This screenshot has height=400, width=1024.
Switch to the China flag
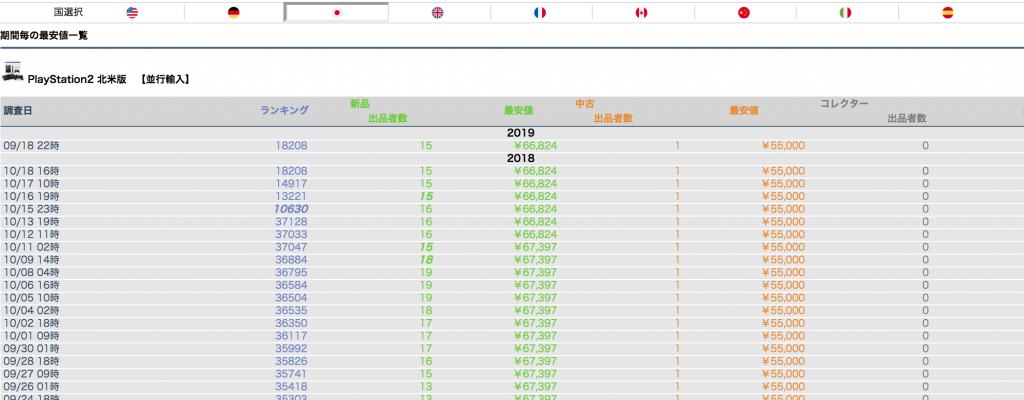[743, 13]
